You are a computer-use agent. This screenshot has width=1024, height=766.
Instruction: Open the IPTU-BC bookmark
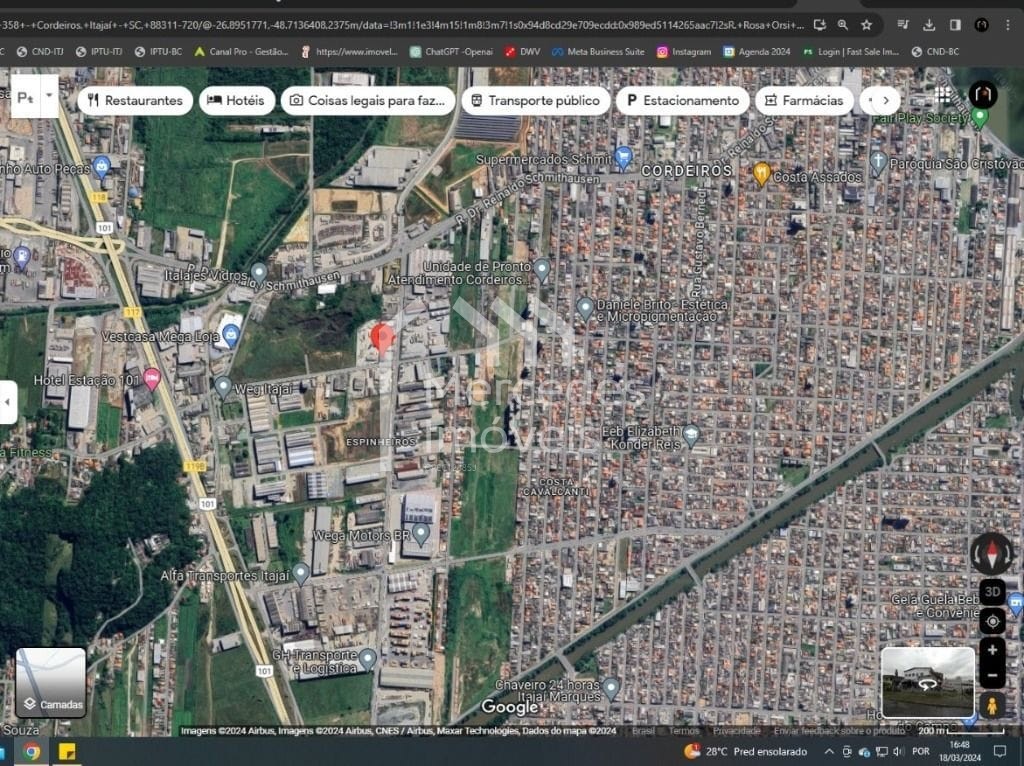point(158,52)
